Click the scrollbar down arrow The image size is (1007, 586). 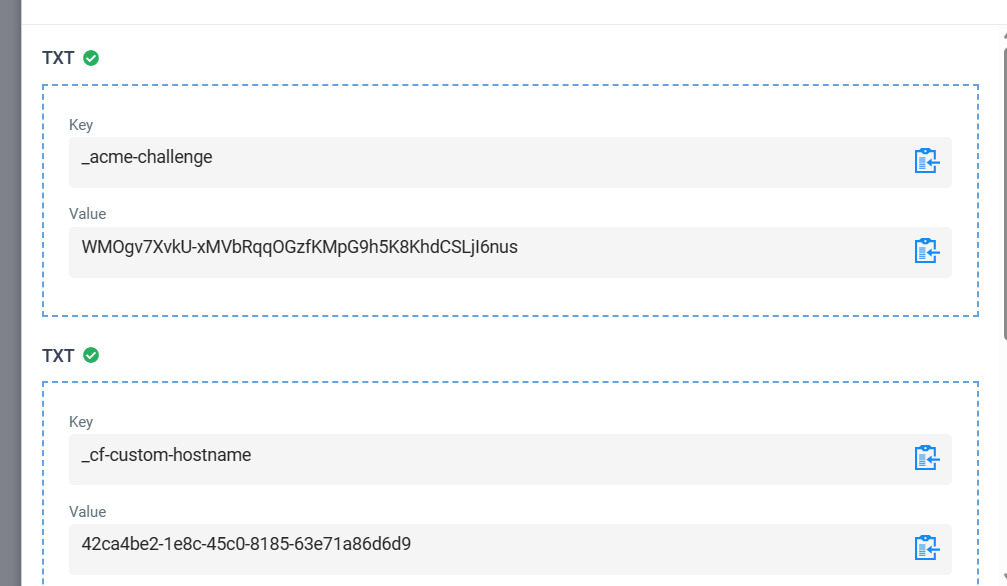[1004, 577]
